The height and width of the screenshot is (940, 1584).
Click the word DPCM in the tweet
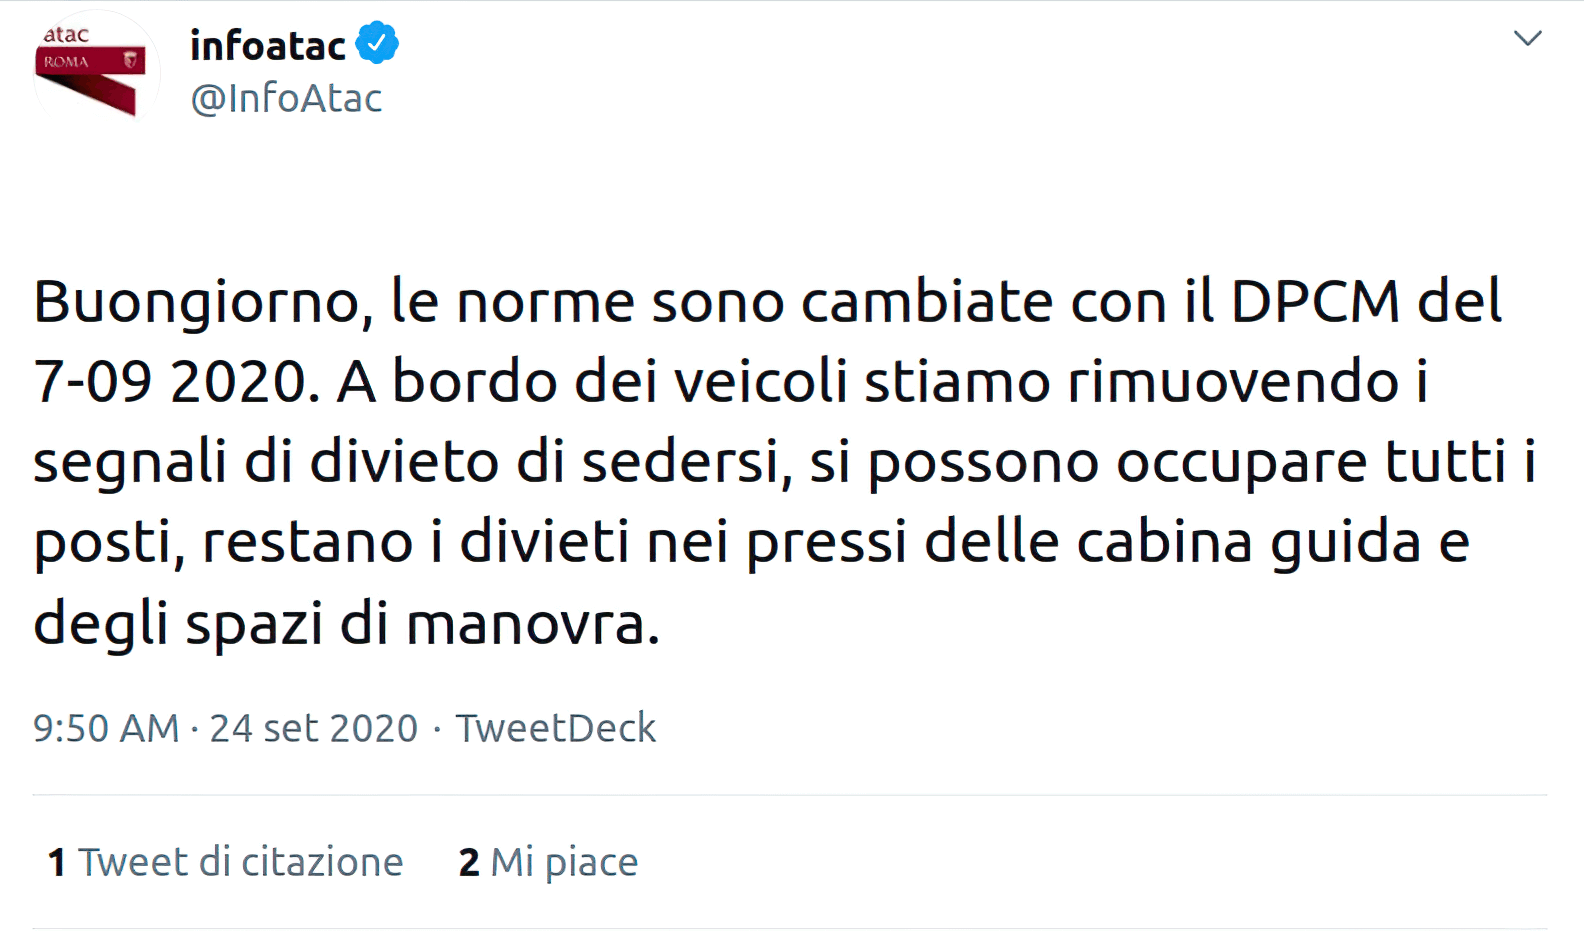point(1315,302)
